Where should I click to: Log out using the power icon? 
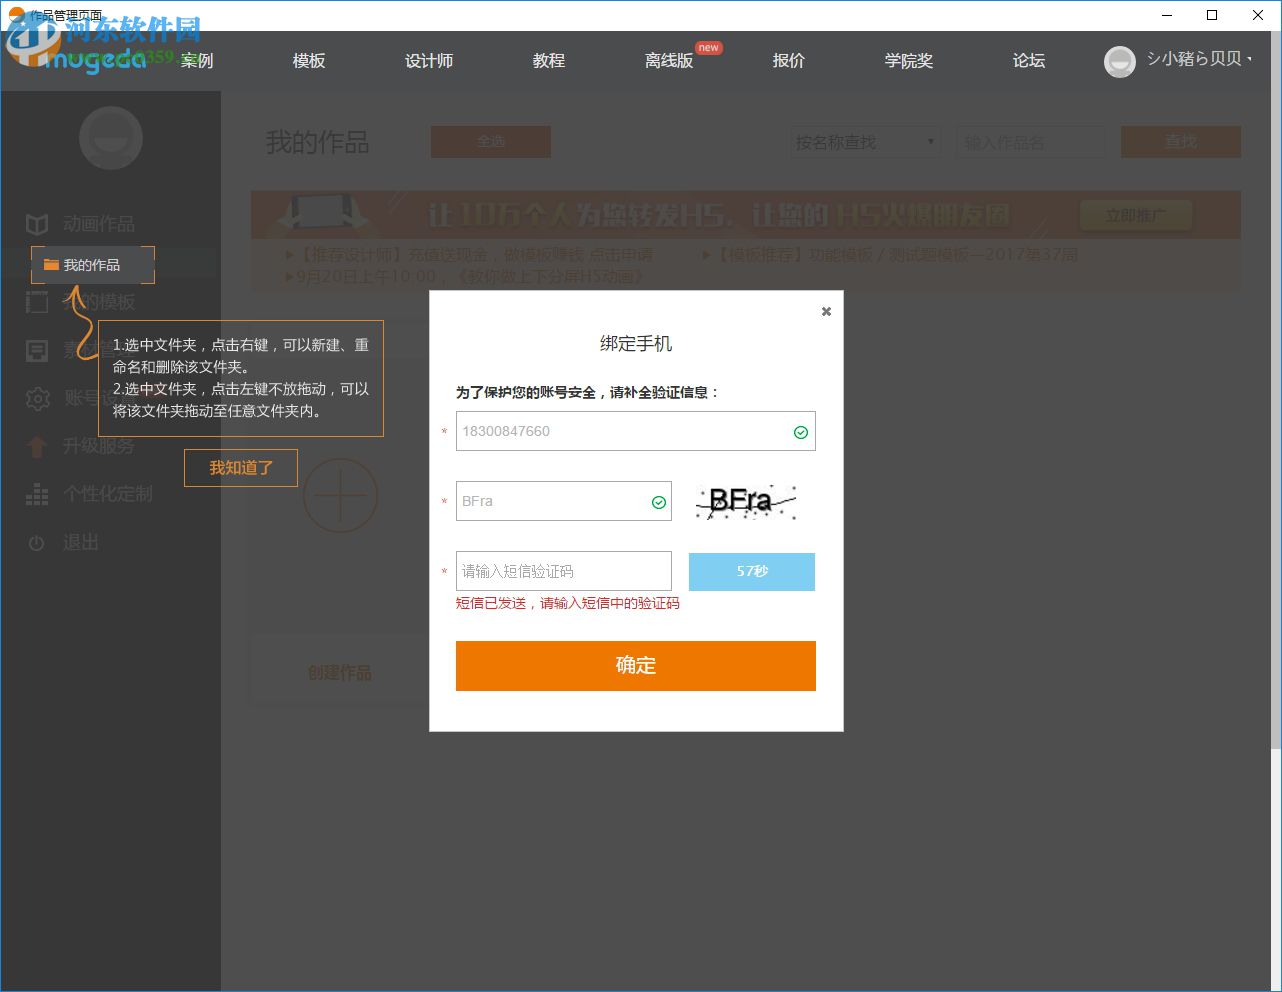click(x=37, y=543)
